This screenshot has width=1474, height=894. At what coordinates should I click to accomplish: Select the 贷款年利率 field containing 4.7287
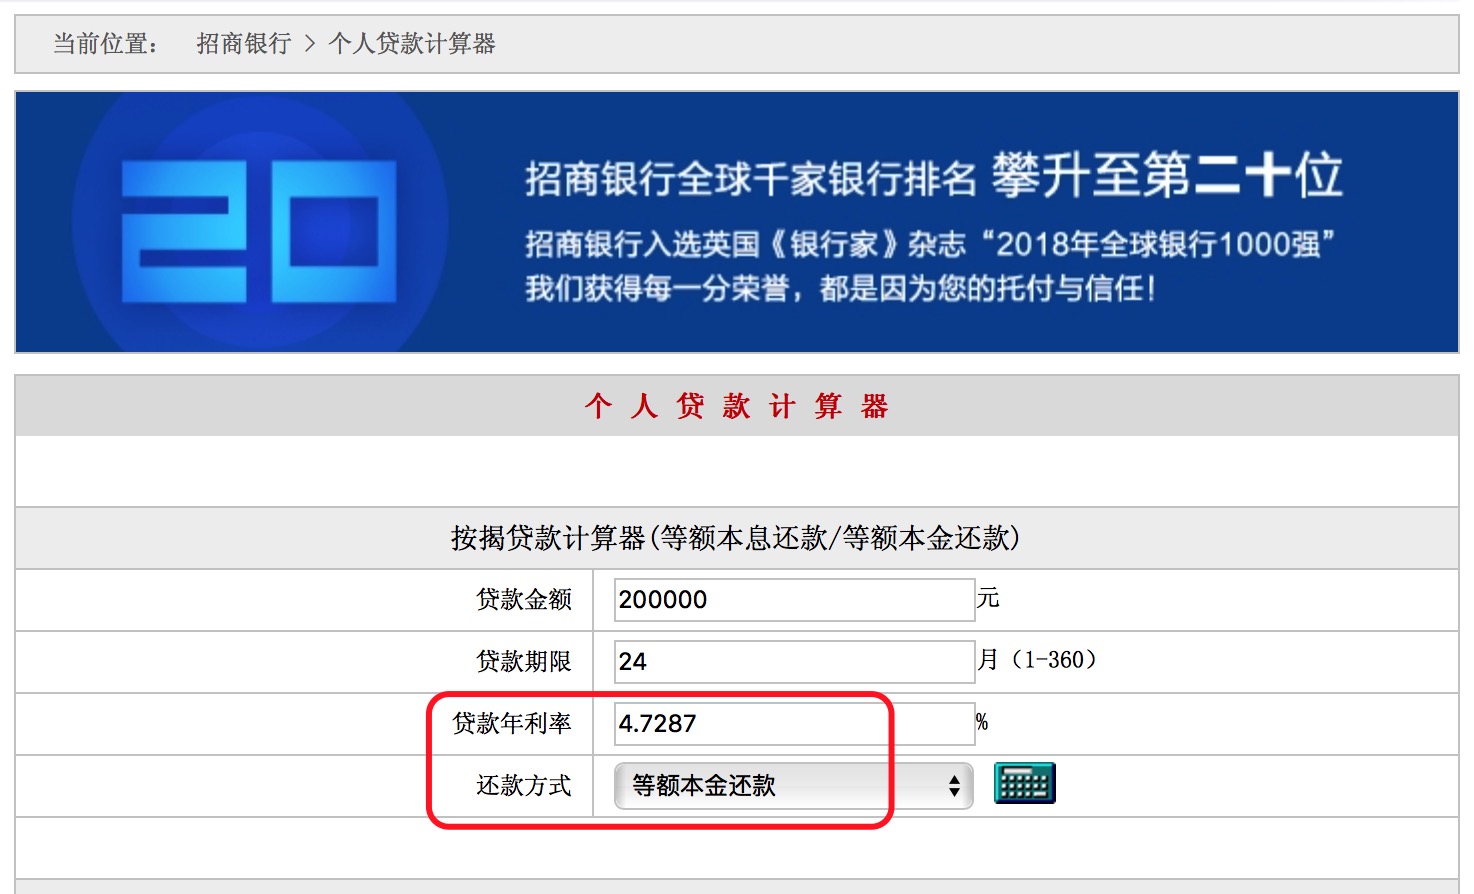click(793, 724)
